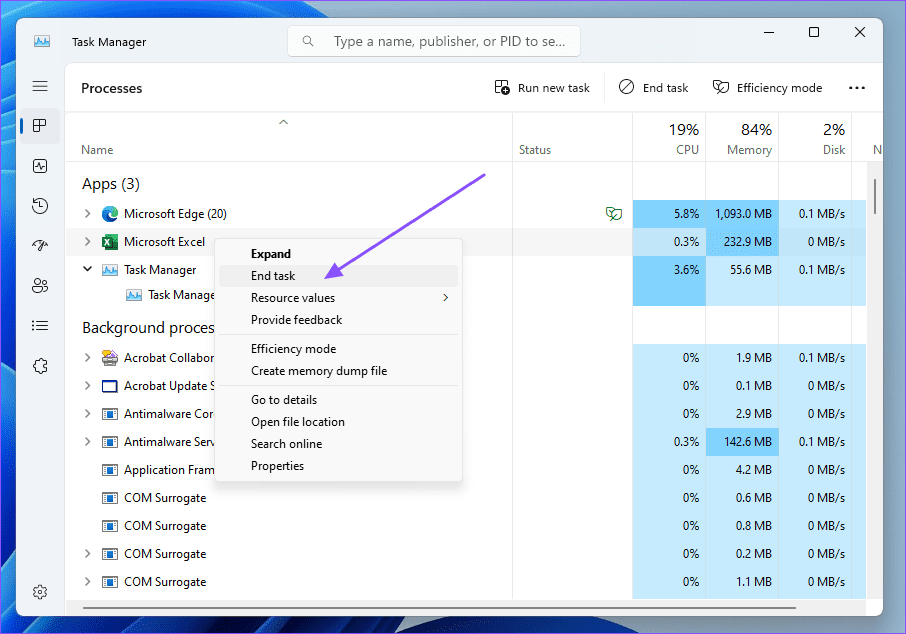Open the Services sidebar icon
The width and height of the screenshot is (906, 634).
[40, 366]
